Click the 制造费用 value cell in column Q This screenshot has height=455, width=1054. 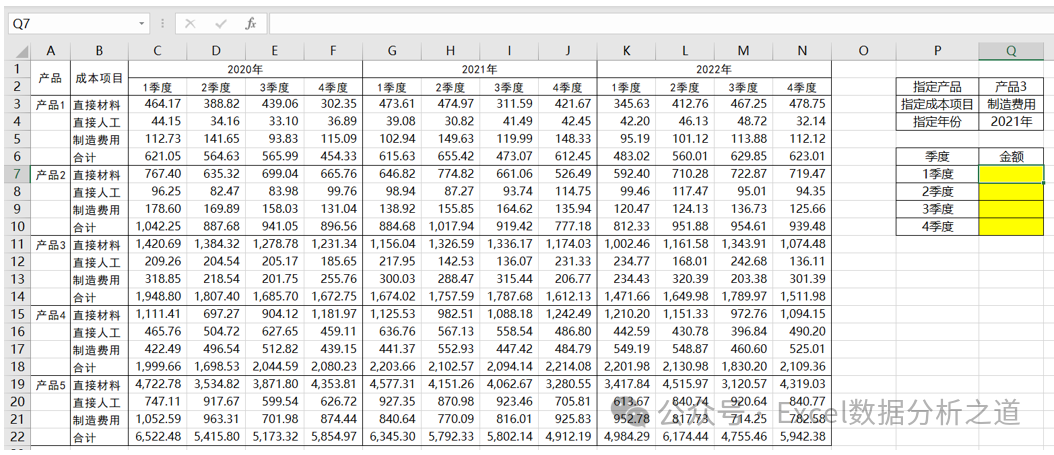pos(1012,104)
